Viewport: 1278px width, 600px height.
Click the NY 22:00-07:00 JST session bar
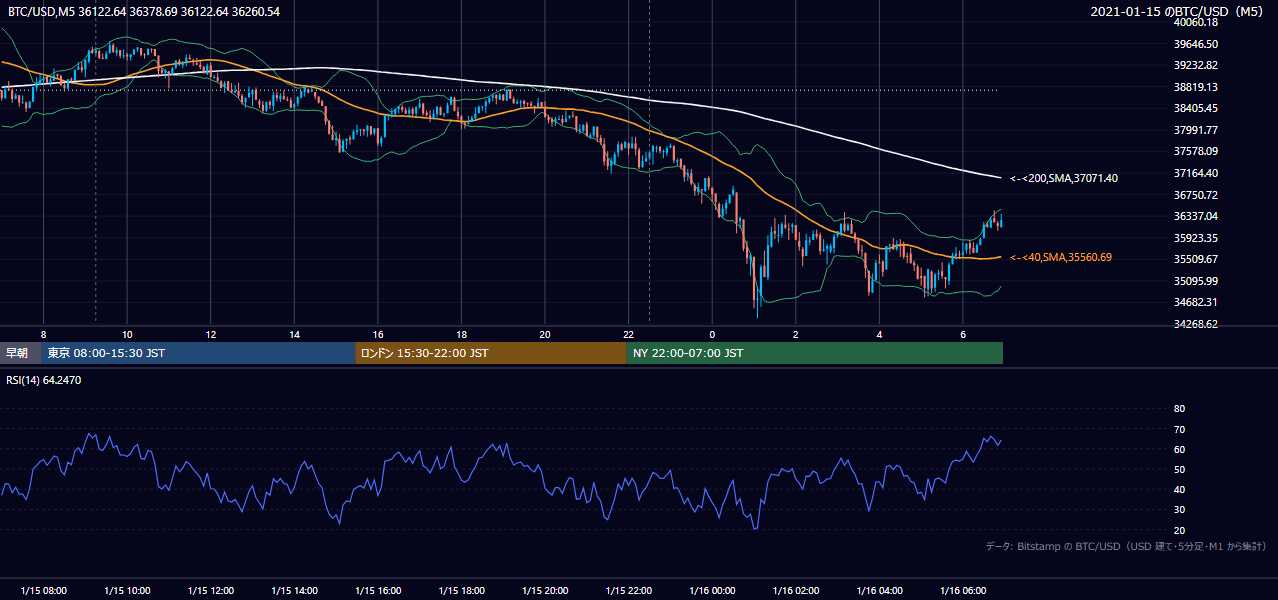[x=815, y=353]
